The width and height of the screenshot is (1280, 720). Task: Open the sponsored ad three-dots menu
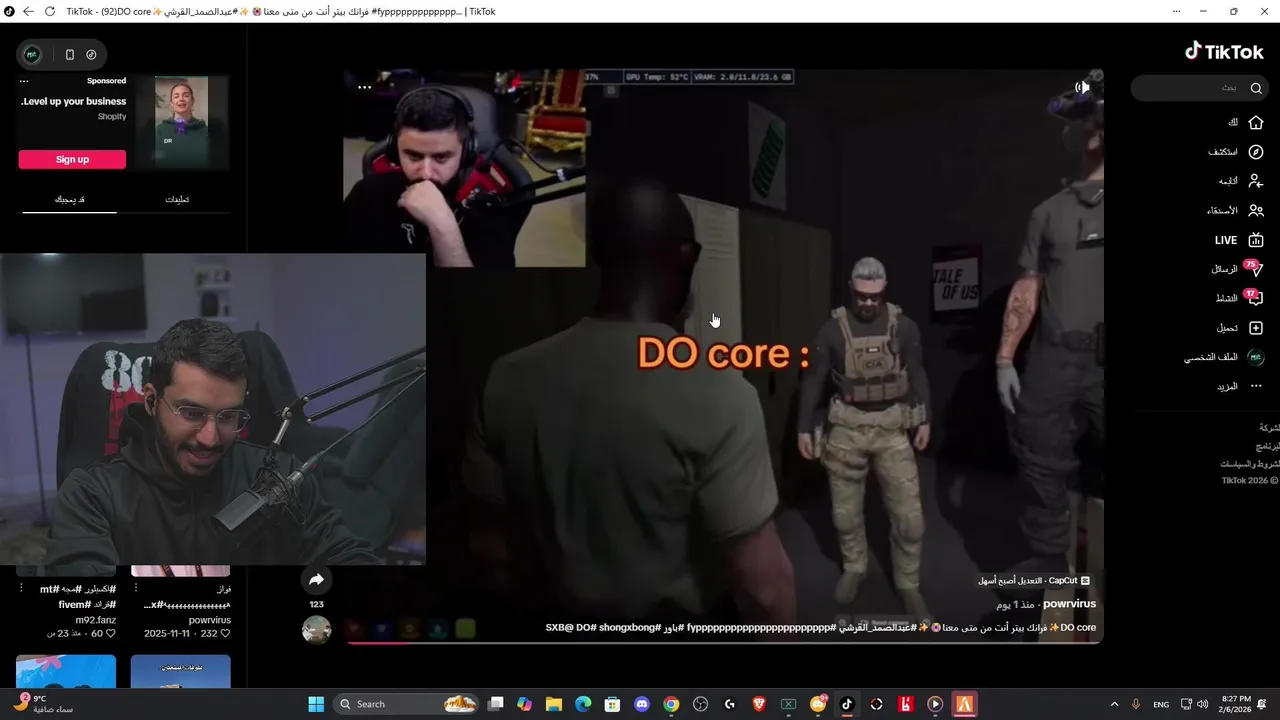point(24,81)
